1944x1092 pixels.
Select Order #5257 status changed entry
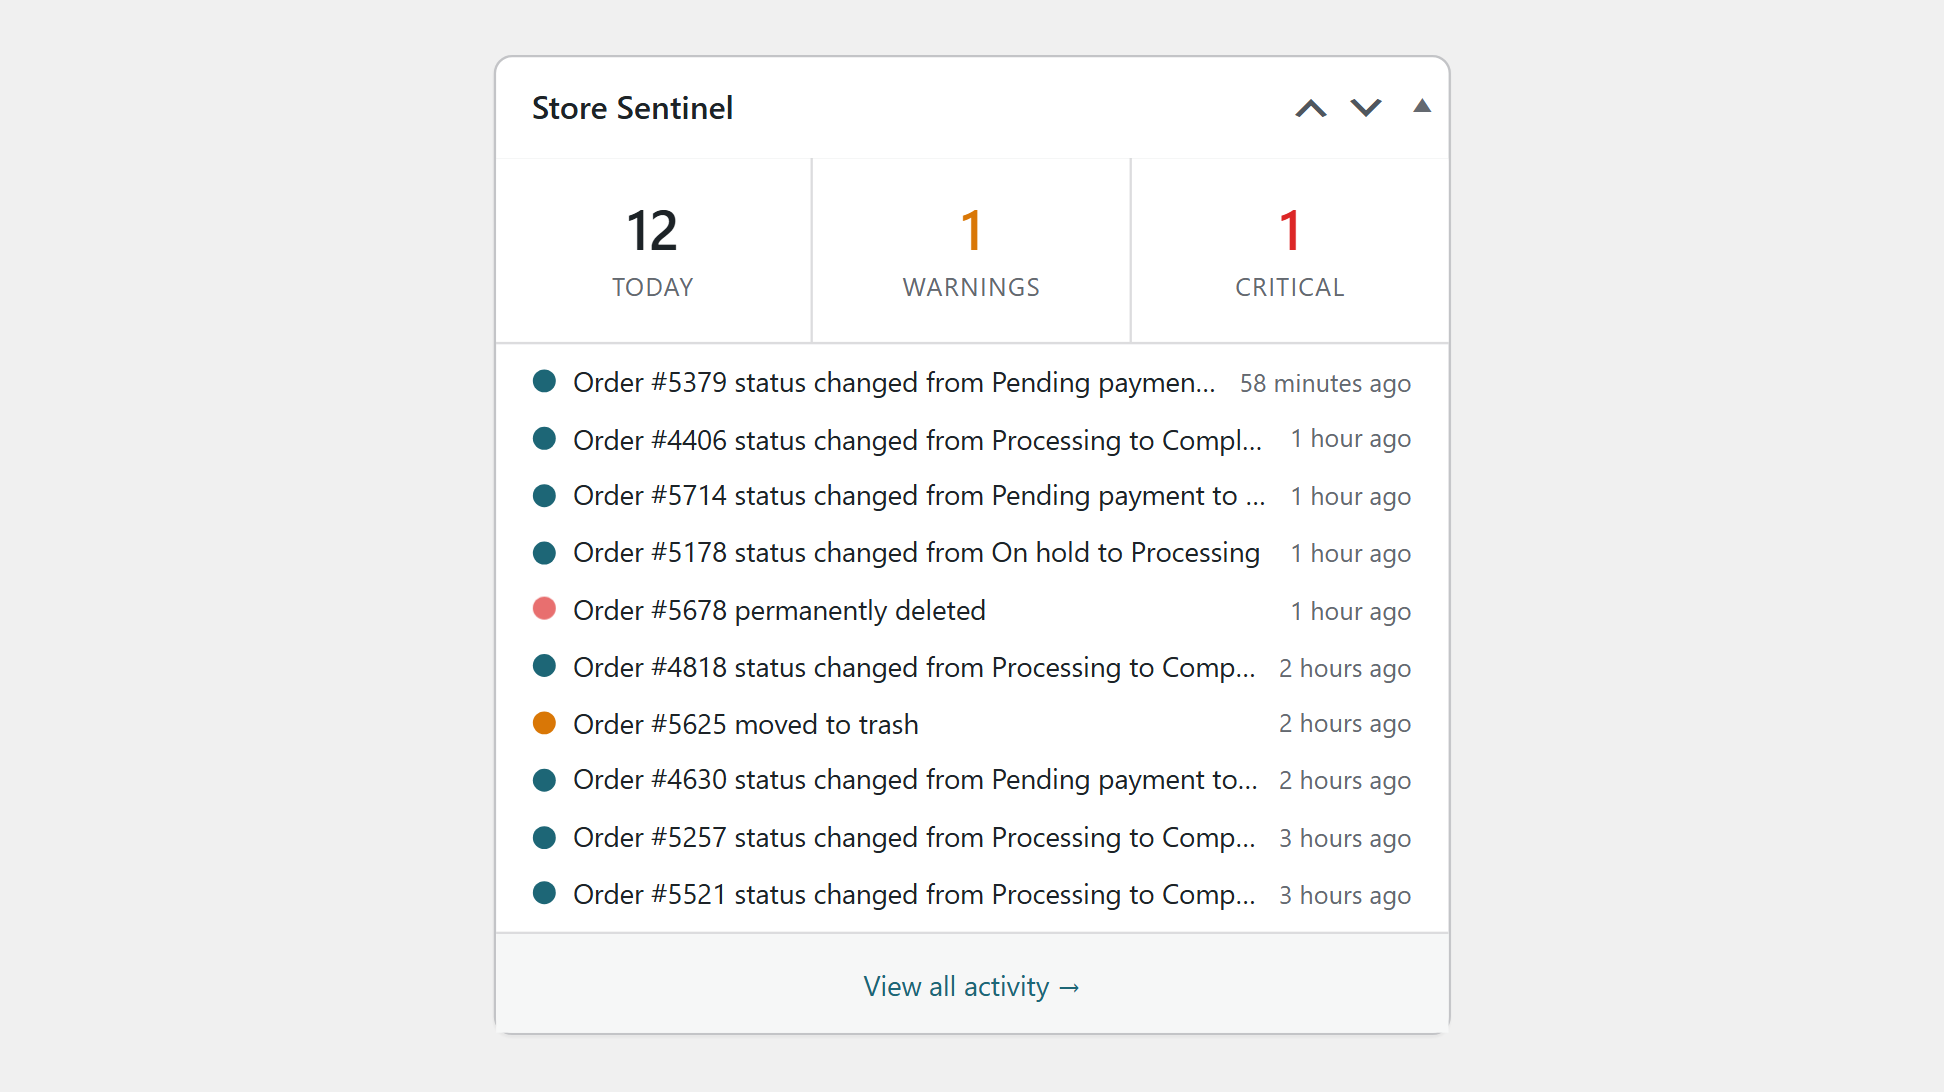972,837
